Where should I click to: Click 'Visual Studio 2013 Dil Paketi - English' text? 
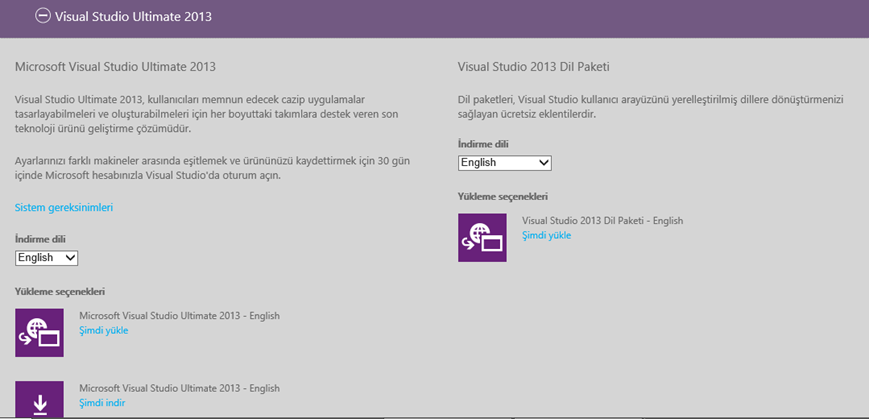[x=602, y=221]
